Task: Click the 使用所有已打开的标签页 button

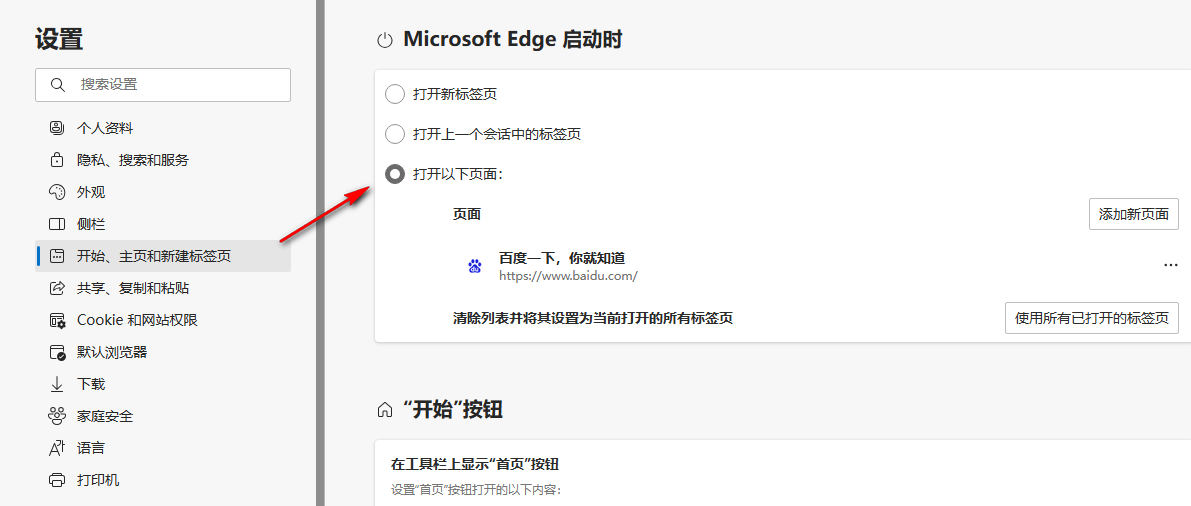Action: (1091, 318)
